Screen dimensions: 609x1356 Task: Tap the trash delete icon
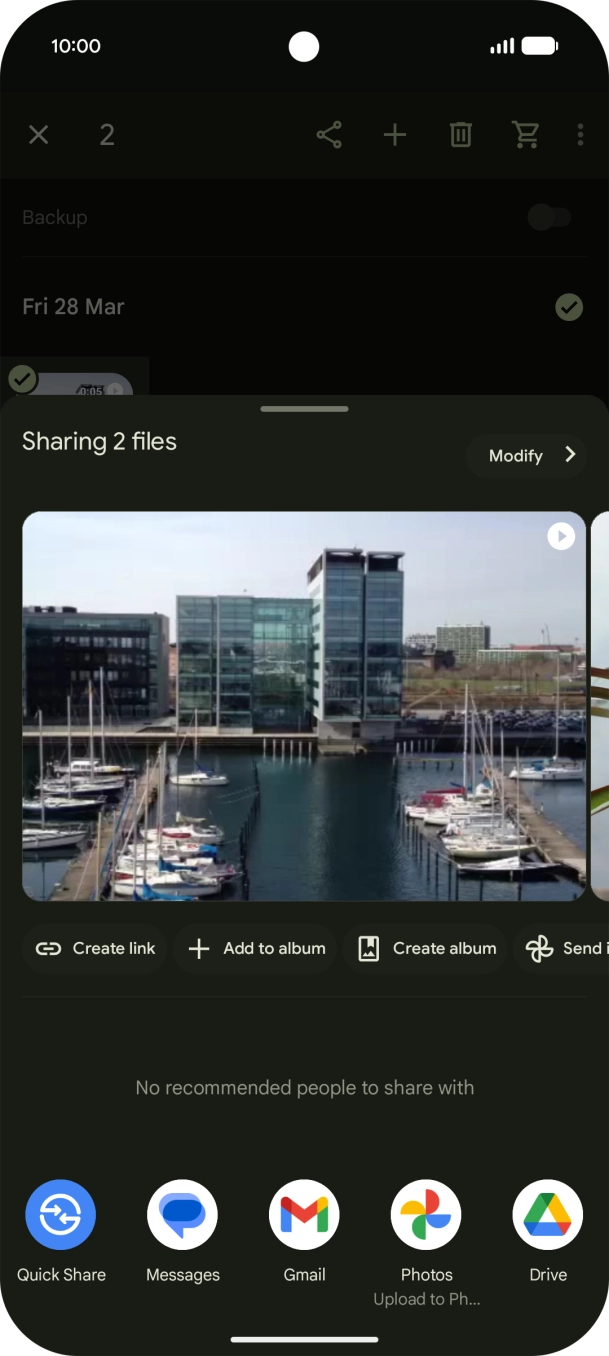460,135
